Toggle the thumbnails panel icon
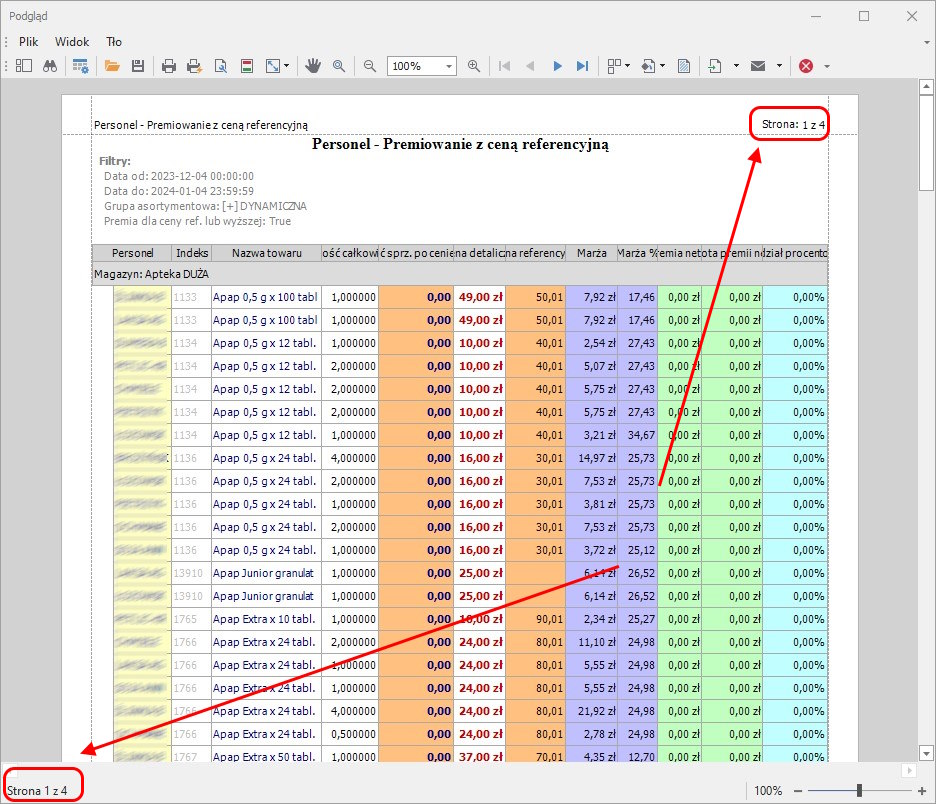The width and height of the screenshot is (936, 804). pos(23,66)
